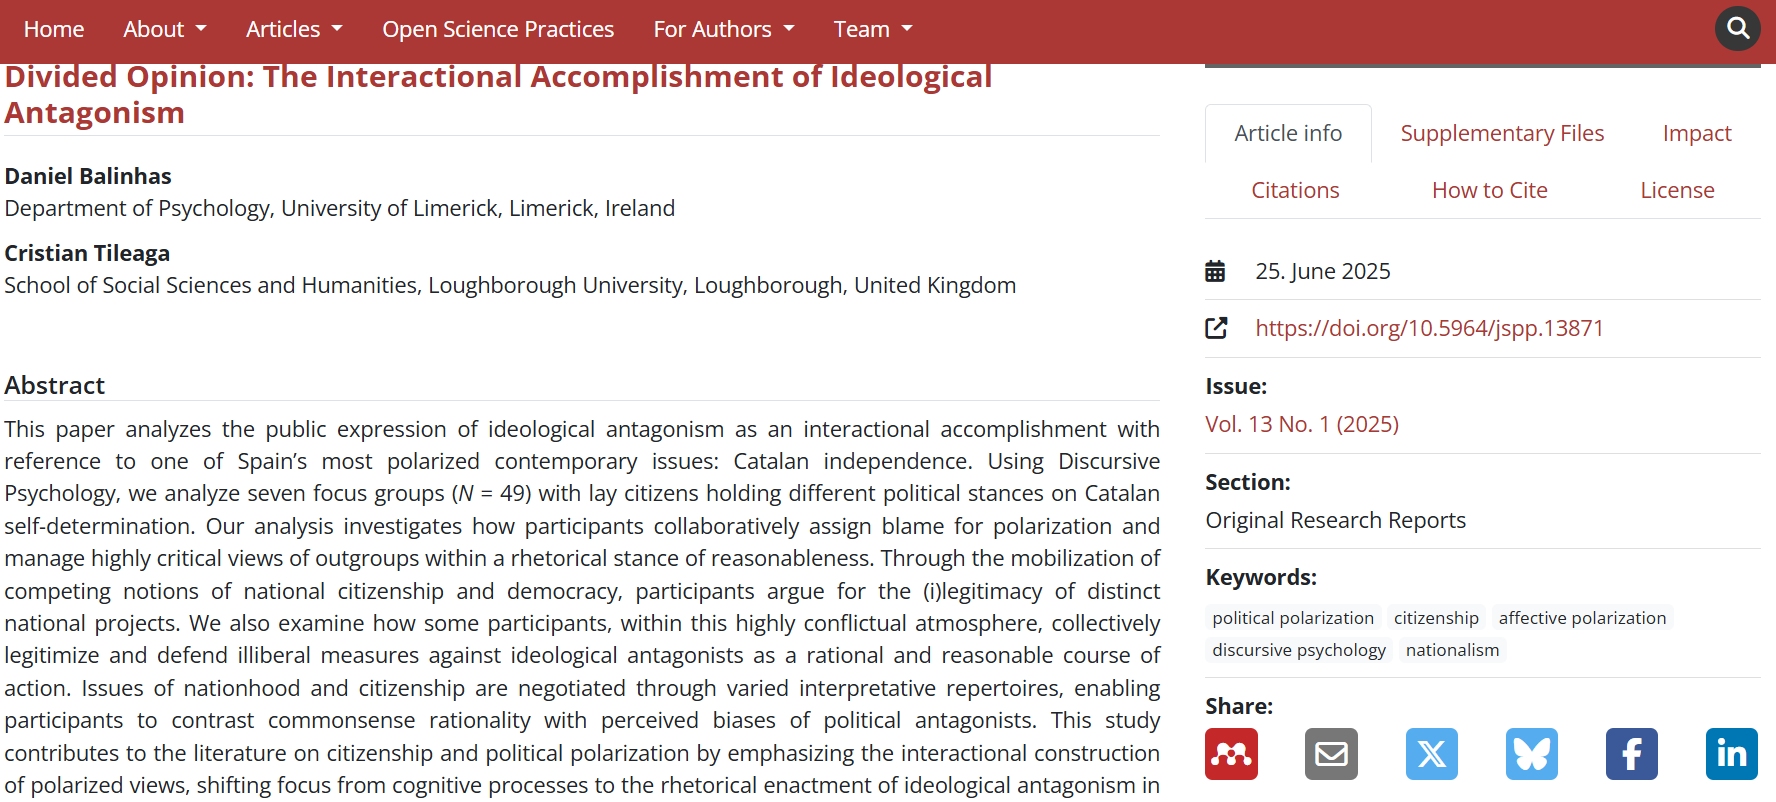Select the How to Cite tab
This screenshot has height=802, width=1776.
click(x=1489, y=190)
